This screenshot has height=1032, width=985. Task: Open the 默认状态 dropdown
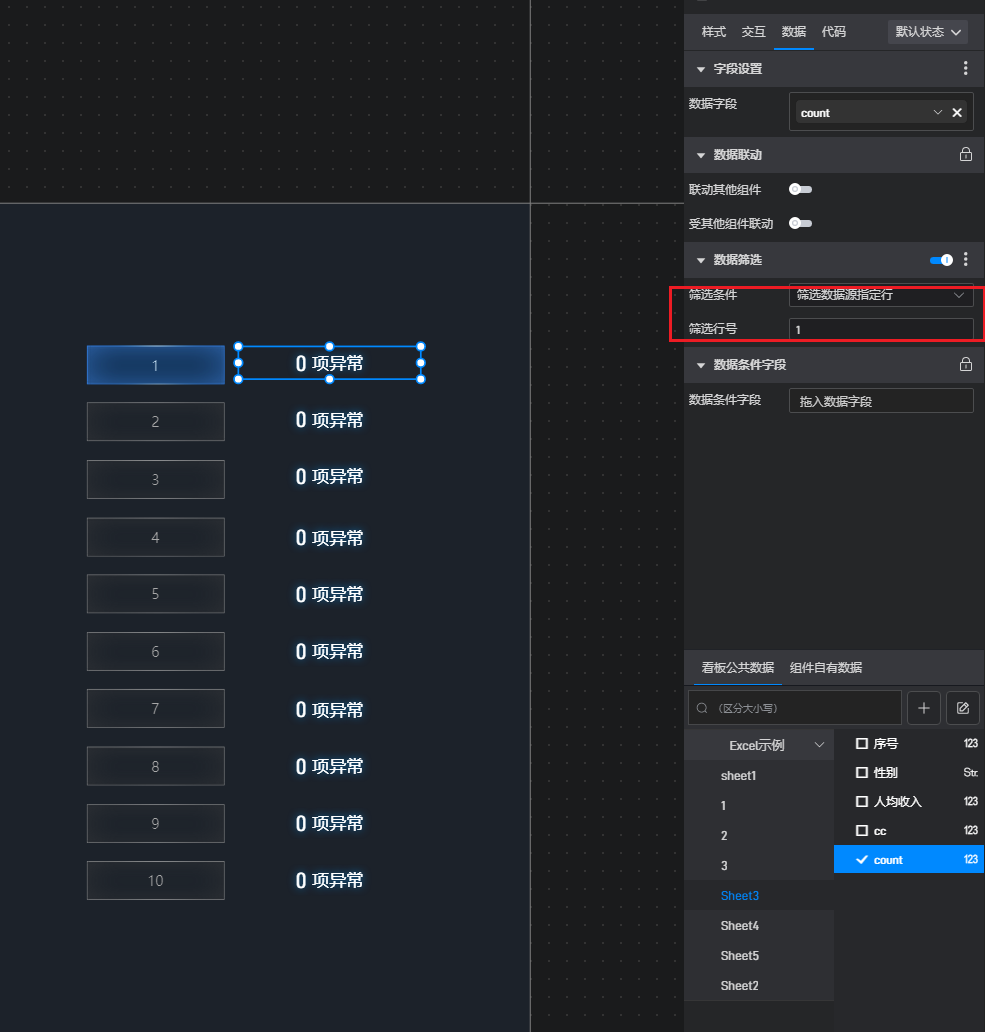928,32
